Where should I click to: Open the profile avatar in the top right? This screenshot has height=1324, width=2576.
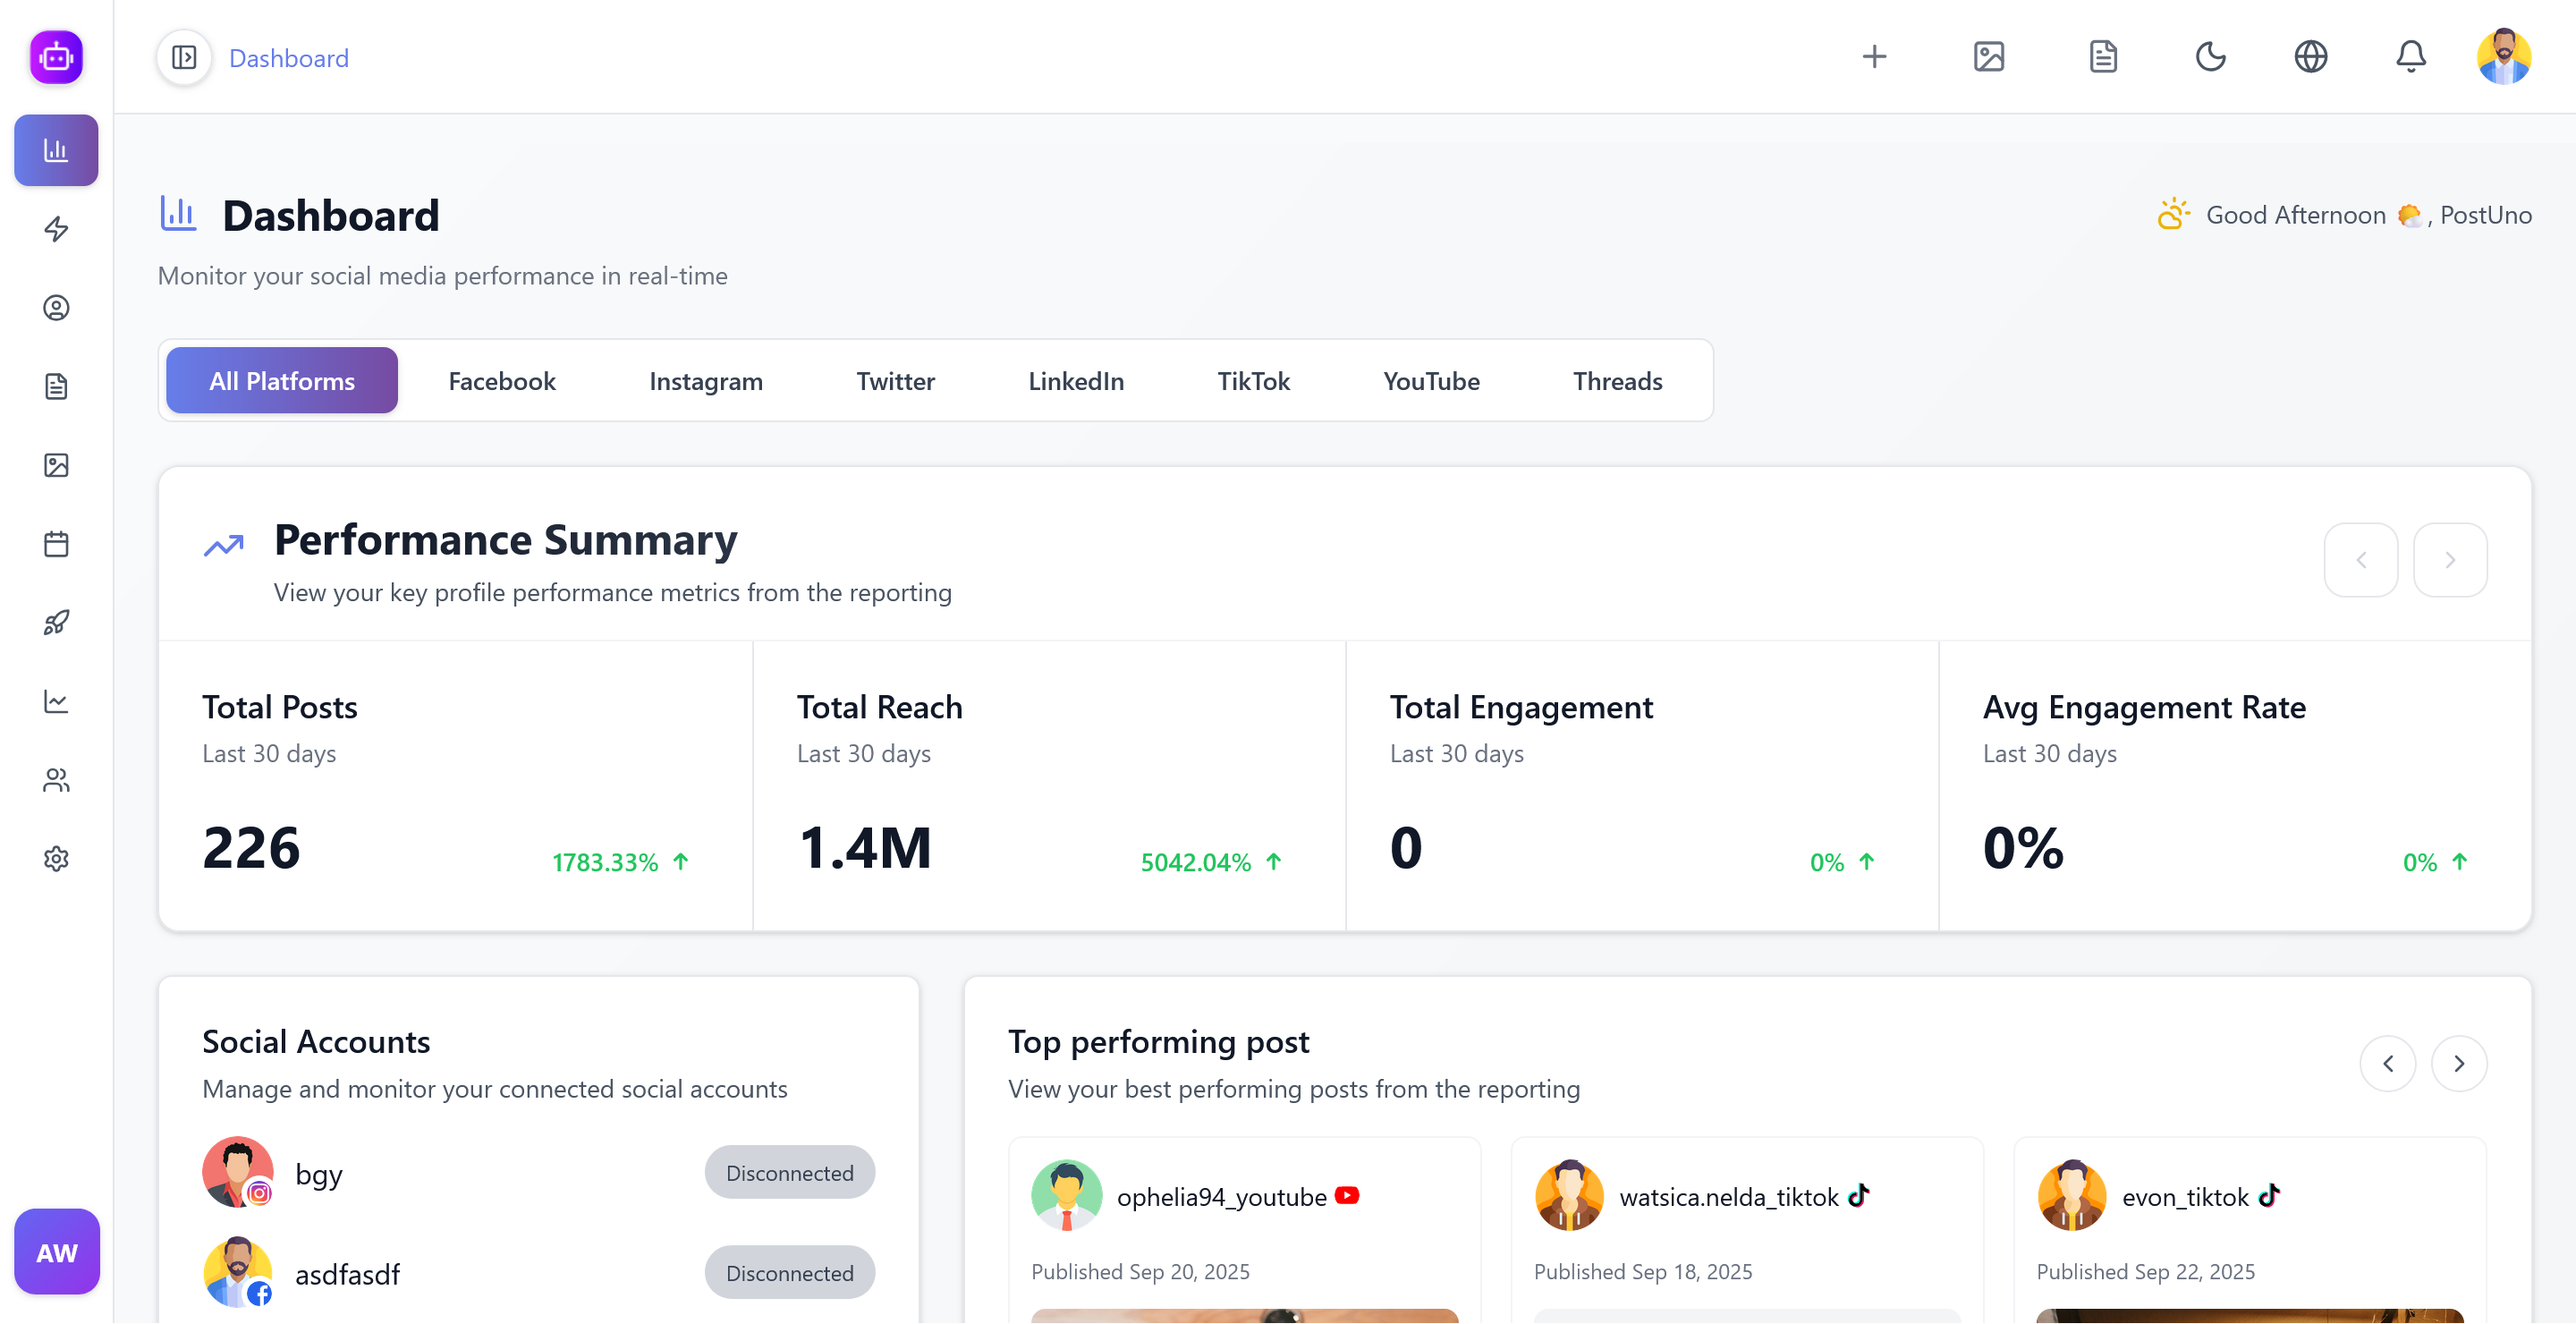(2503, 57)
